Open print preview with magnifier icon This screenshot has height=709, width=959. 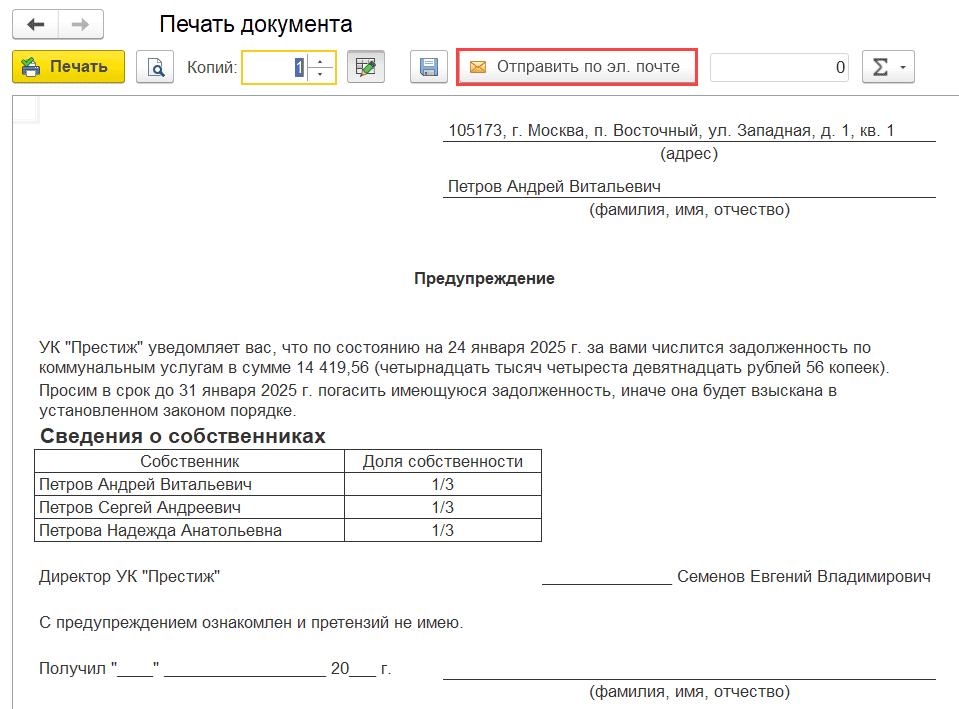[155, 67]
